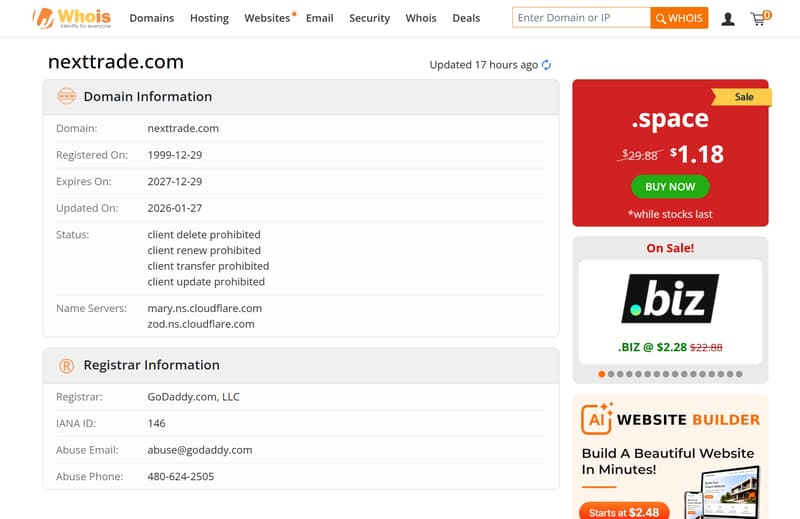Click the nexttrade.com page heading

(116, 62)
